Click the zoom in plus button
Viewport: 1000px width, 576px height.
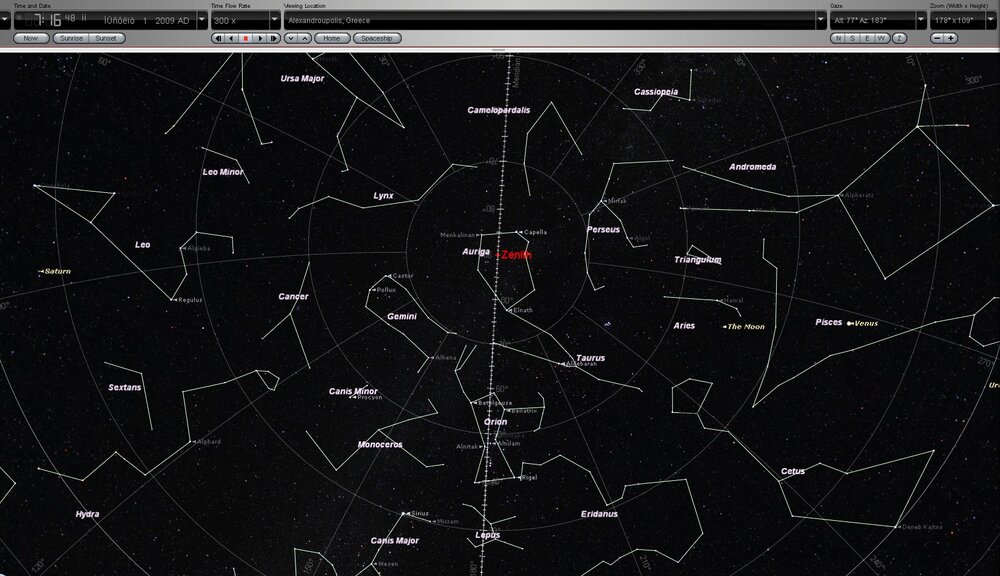click(x=950, y=38)
